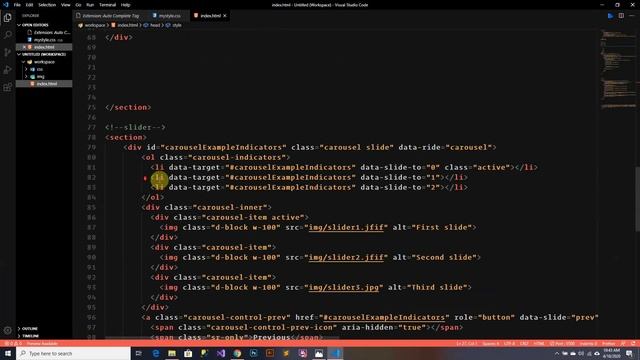Open Google Chrome from taskbar
This screenshot has width=640, height=360.
pyautogui.click(x=237, y=353)
